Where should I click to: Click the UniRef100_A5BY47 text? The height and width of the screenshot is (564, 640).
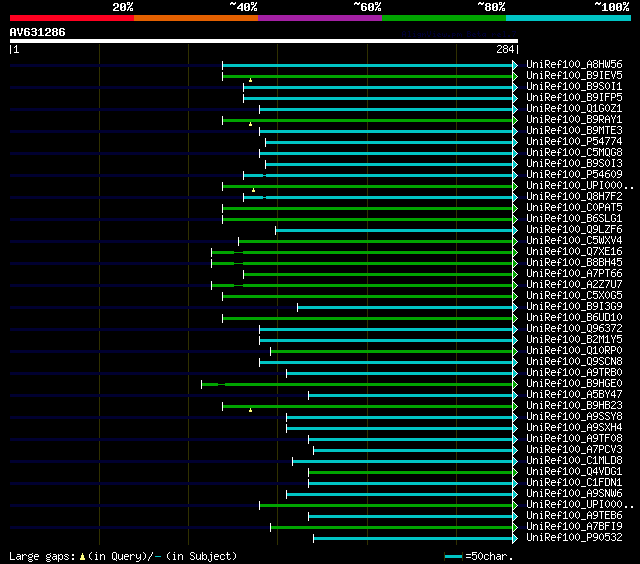click(574, 395)
